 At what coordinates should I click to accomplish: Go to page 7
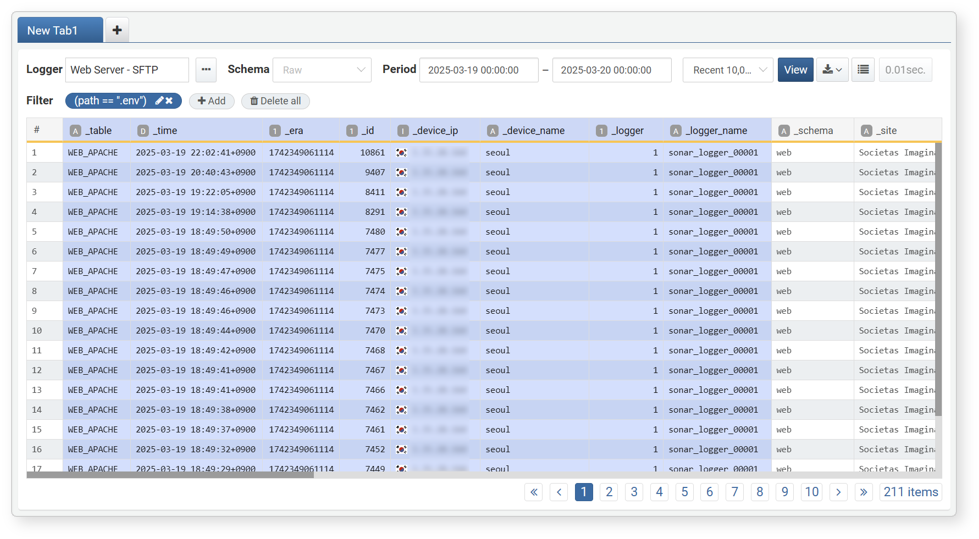(x=735, y=492)
